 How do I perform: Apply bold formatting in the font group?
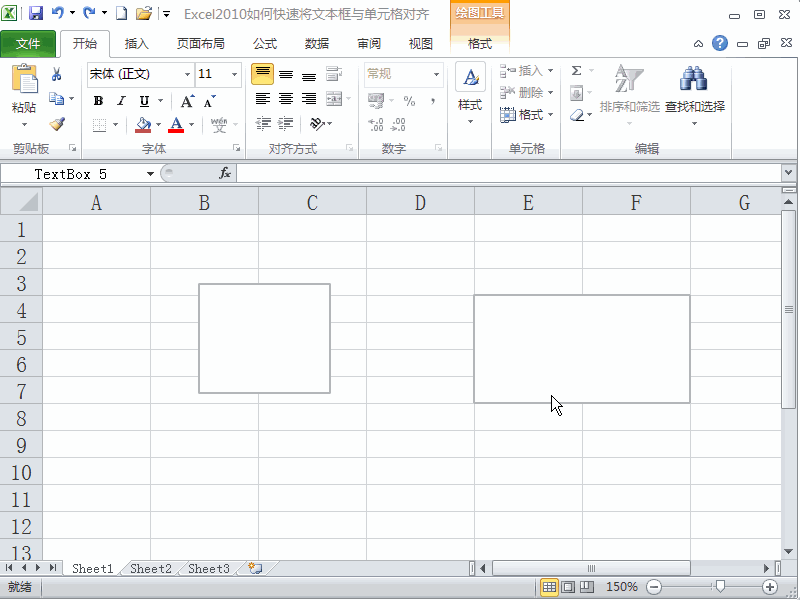(98, 102)
